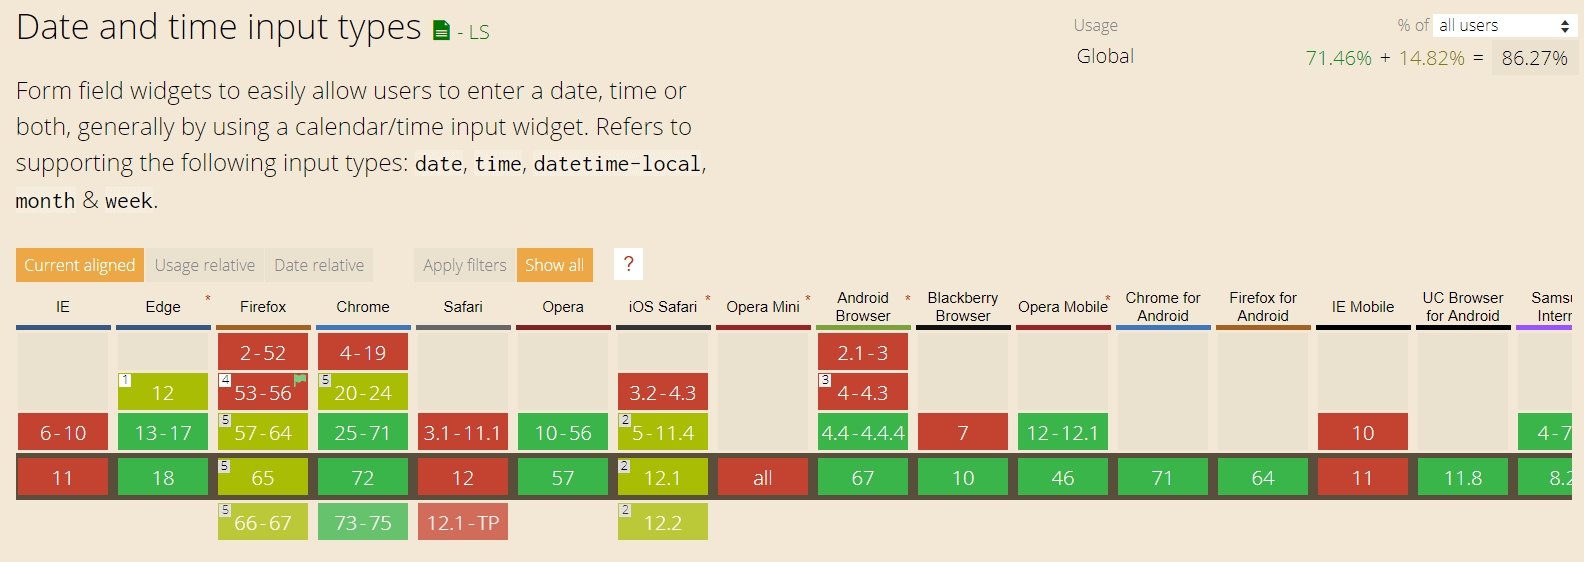The image size is (1584, 562).
Task: Select the Chrome browser column header
Action: tap(363, 307)
